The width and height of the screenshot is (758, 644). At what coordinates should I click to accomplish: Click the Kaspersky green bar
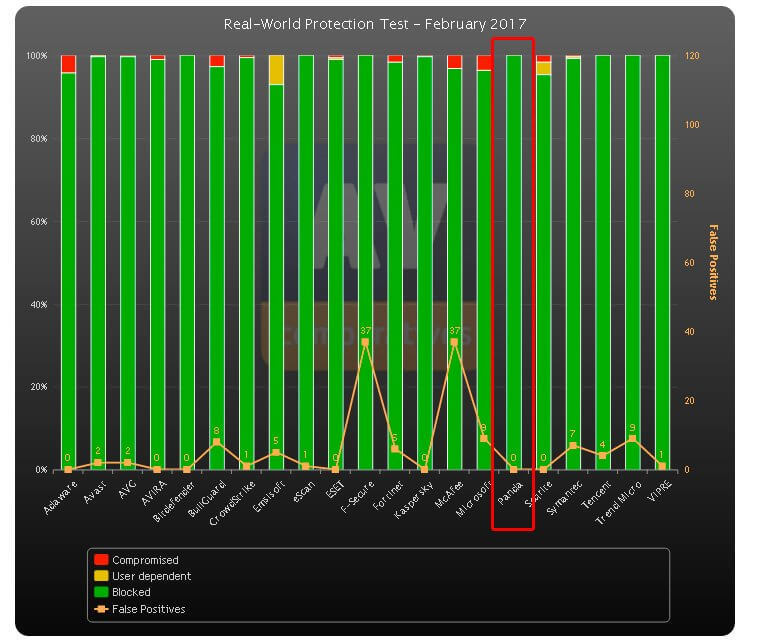424,260
